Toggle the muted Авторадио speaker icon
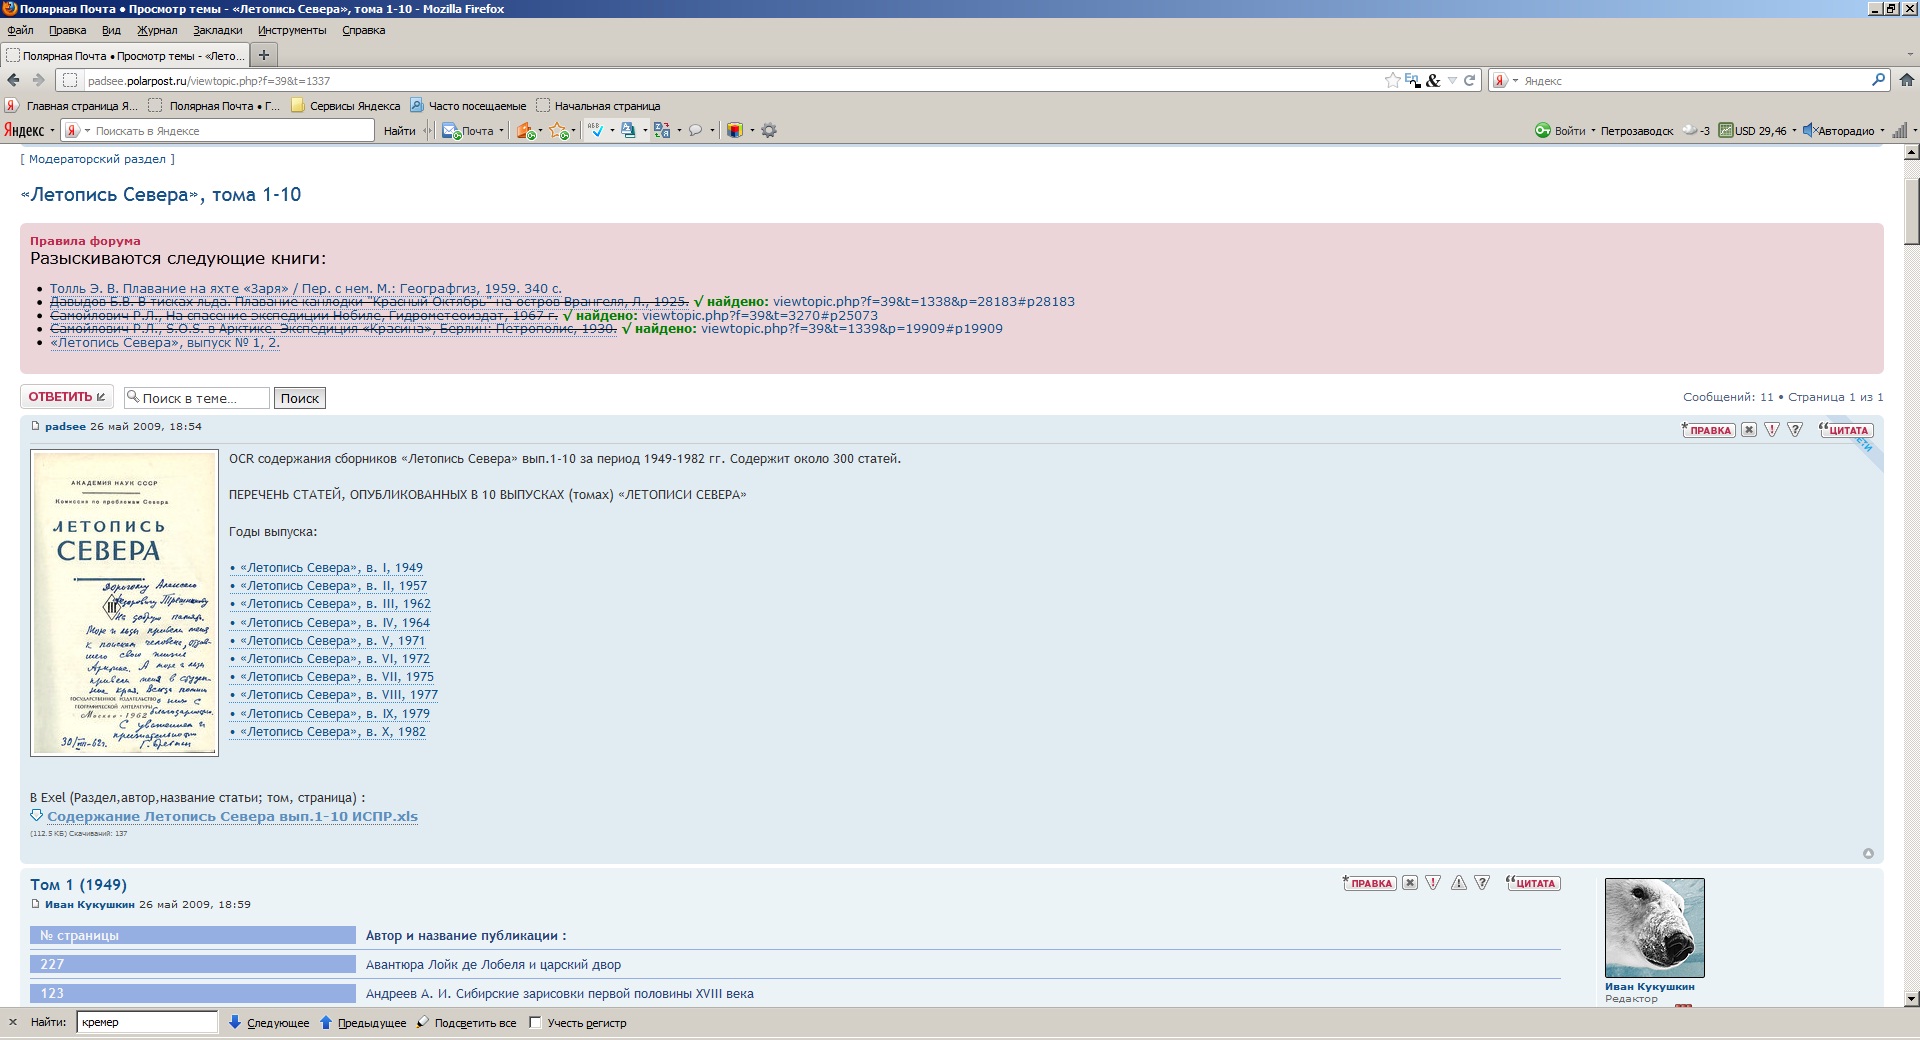The image size is (1920, 1040). 1808,130
